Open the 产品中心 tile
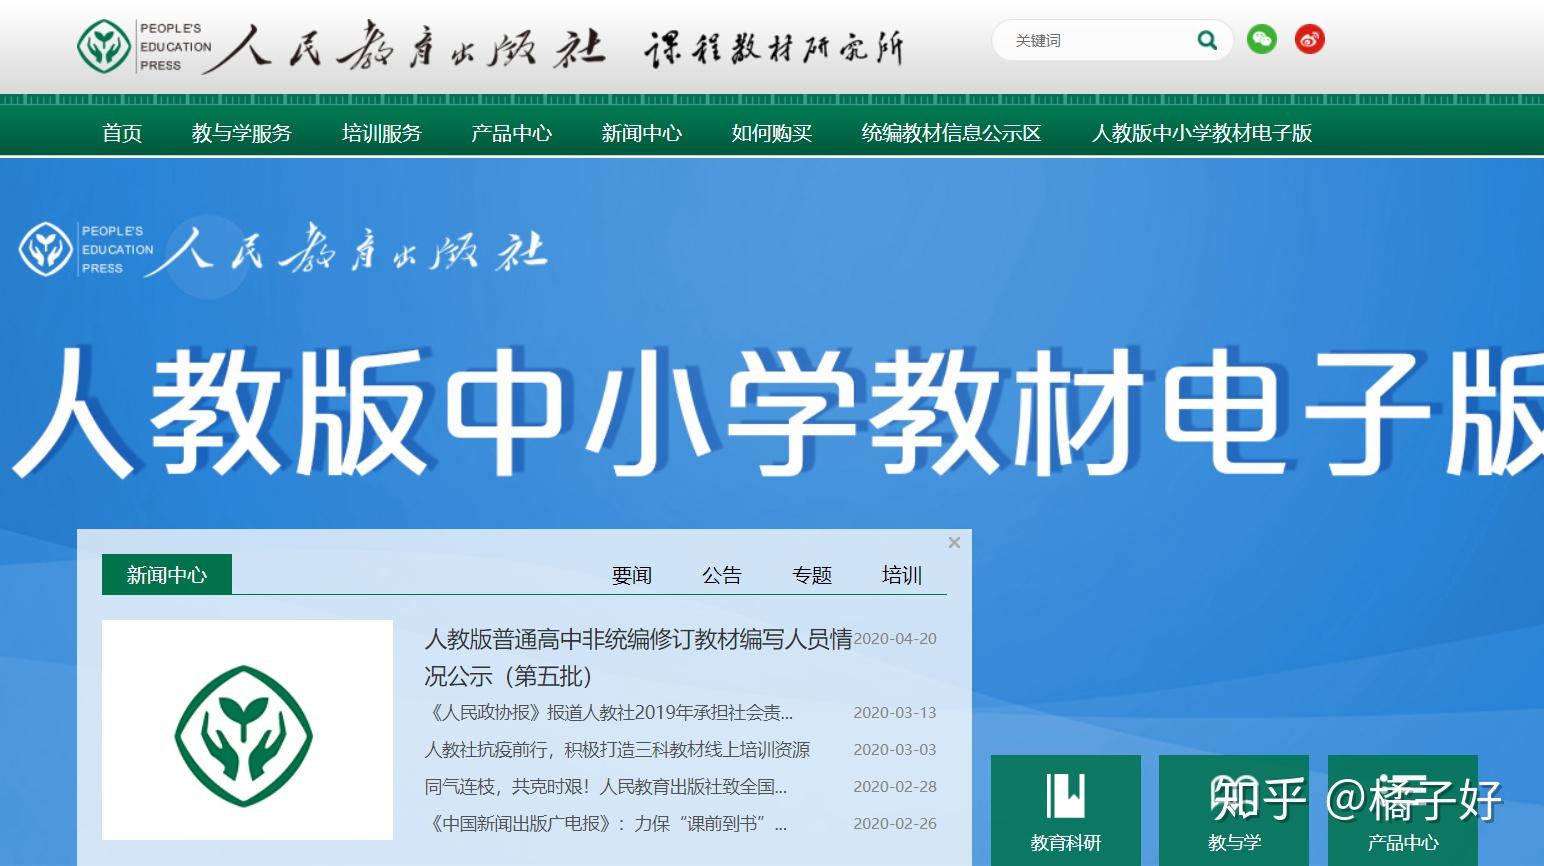The image size is (1544, 866). pos(1403,810)
